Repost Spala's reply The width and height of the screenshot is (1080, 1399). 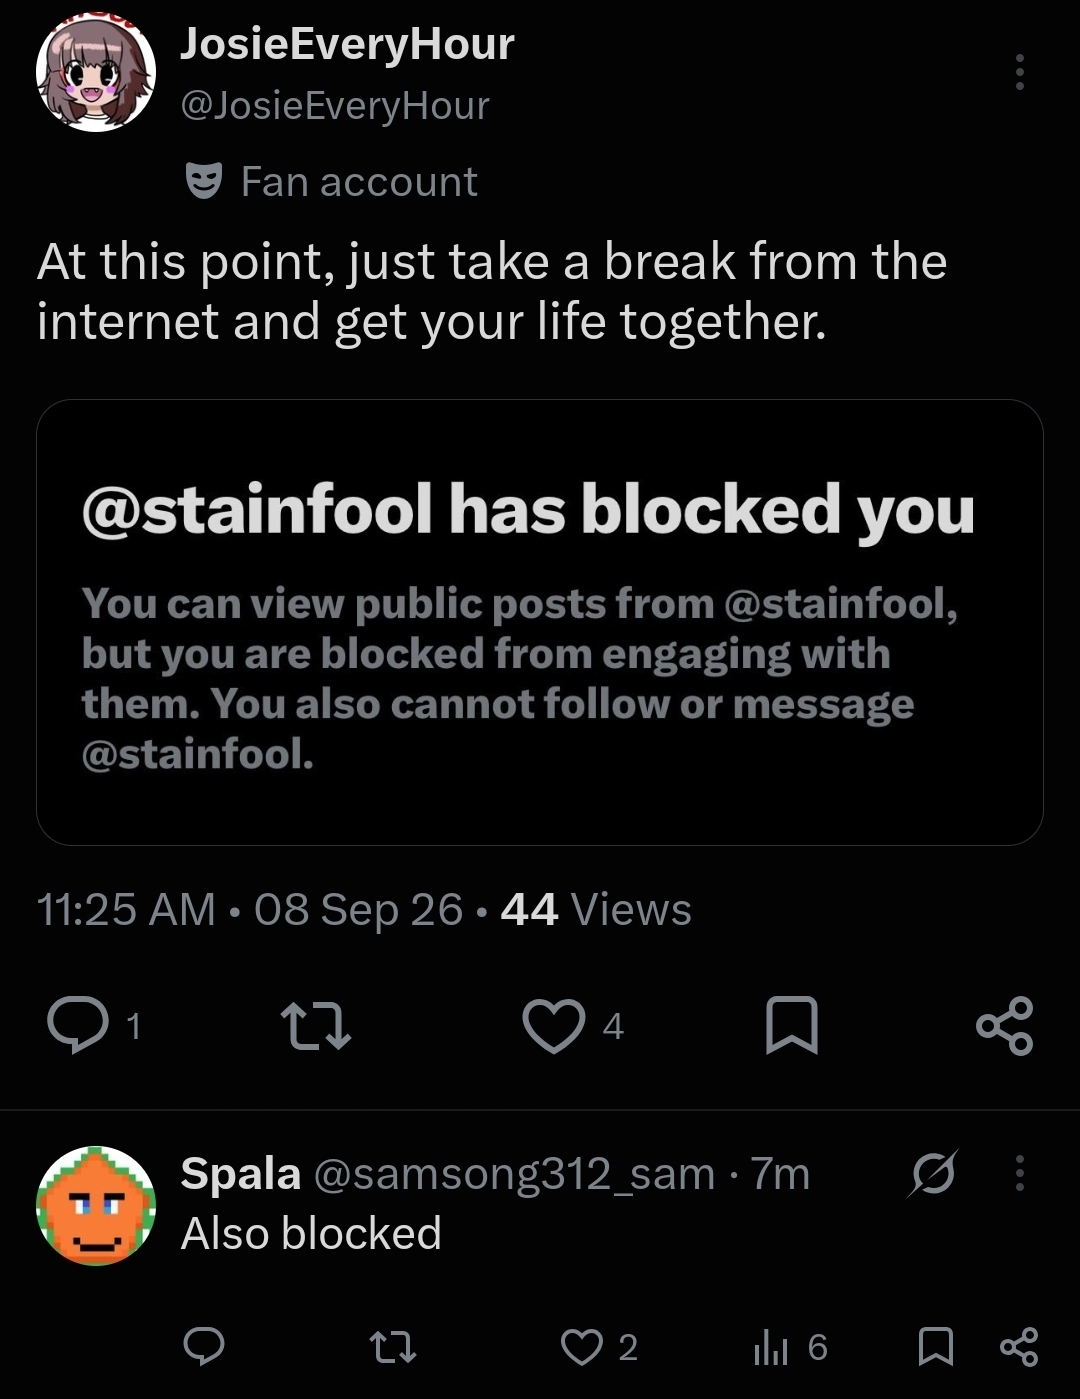393,1347
